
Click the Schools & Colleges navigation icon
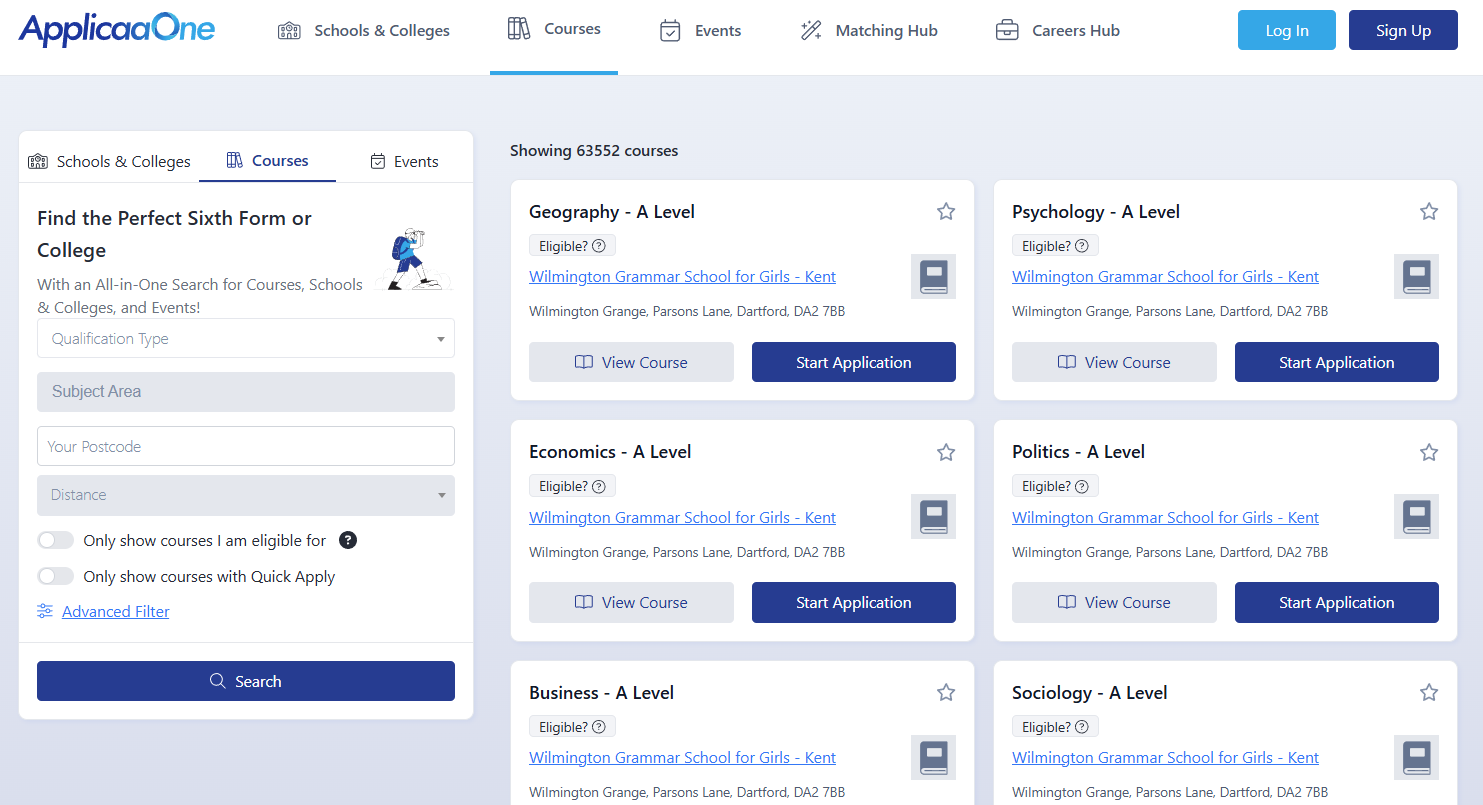coord(289,30)
